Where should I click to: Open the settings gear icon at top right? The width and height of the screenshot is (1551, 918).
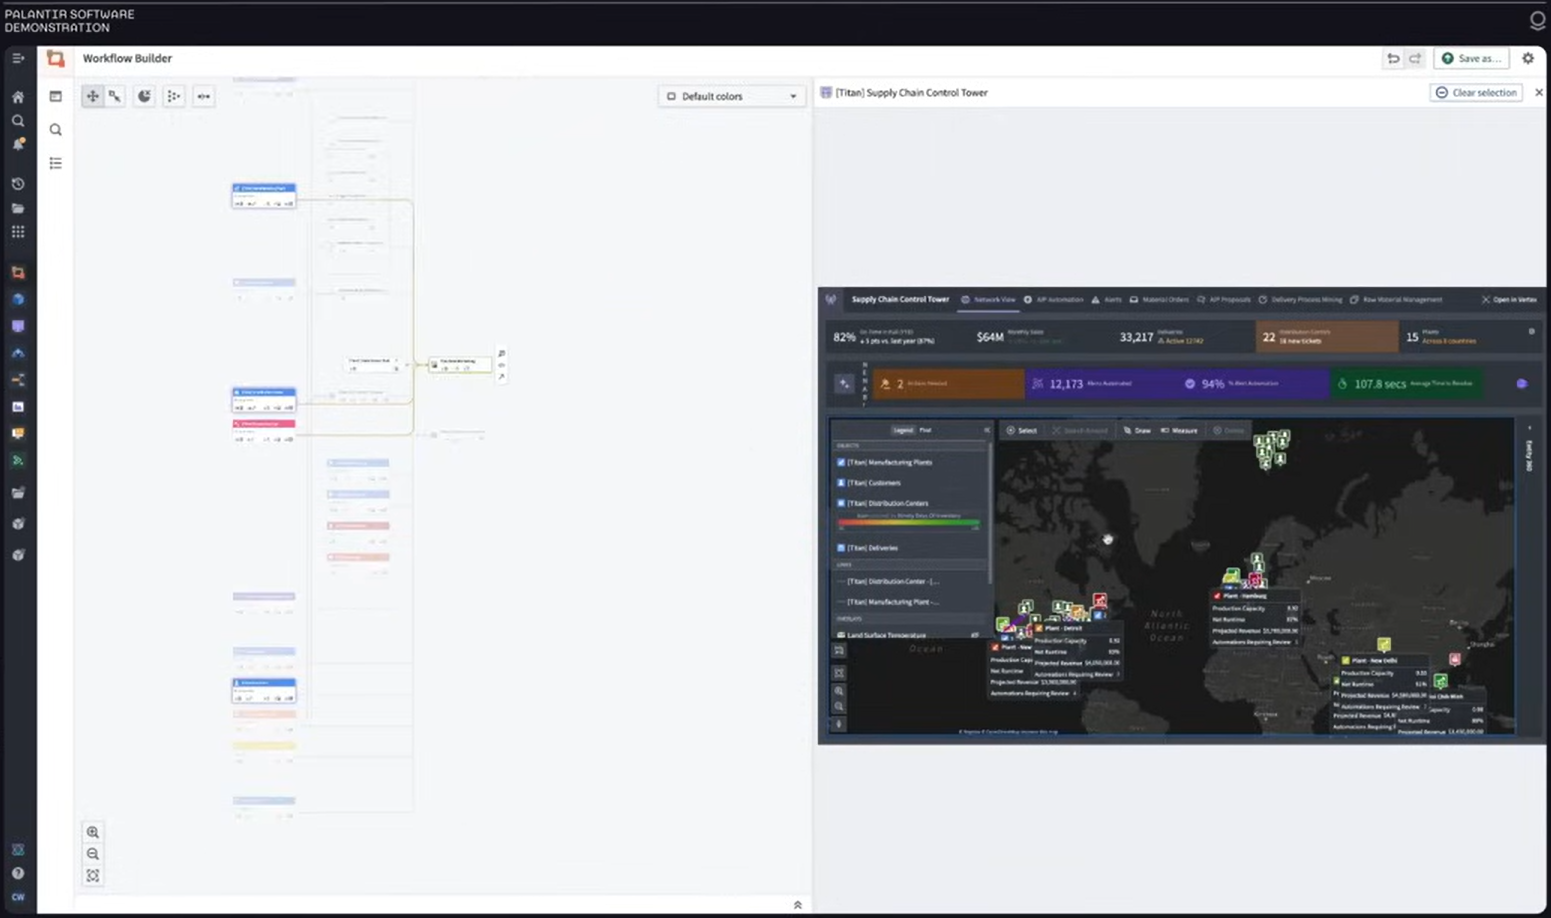tap(1528, 58)
